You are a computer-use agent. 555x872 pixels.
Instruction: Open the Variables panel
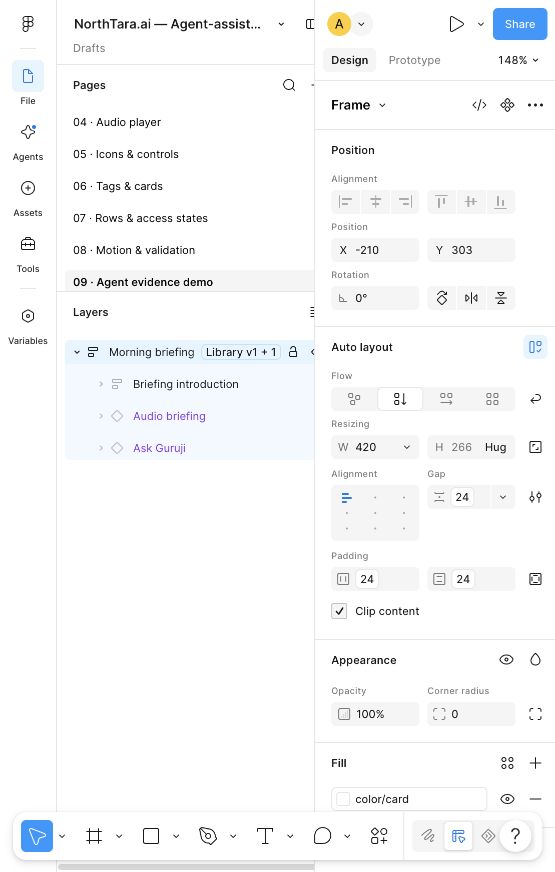pyautogui.click(x=28, y=327)
